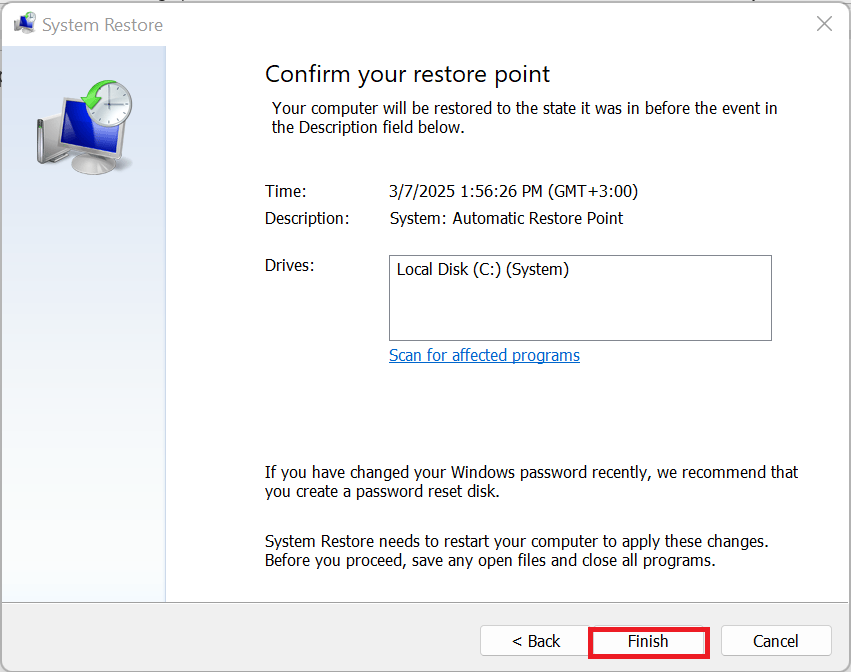Click the password reset disk recommendation text
This screenshot has height=672, width=851.
[x=531, y=481]
